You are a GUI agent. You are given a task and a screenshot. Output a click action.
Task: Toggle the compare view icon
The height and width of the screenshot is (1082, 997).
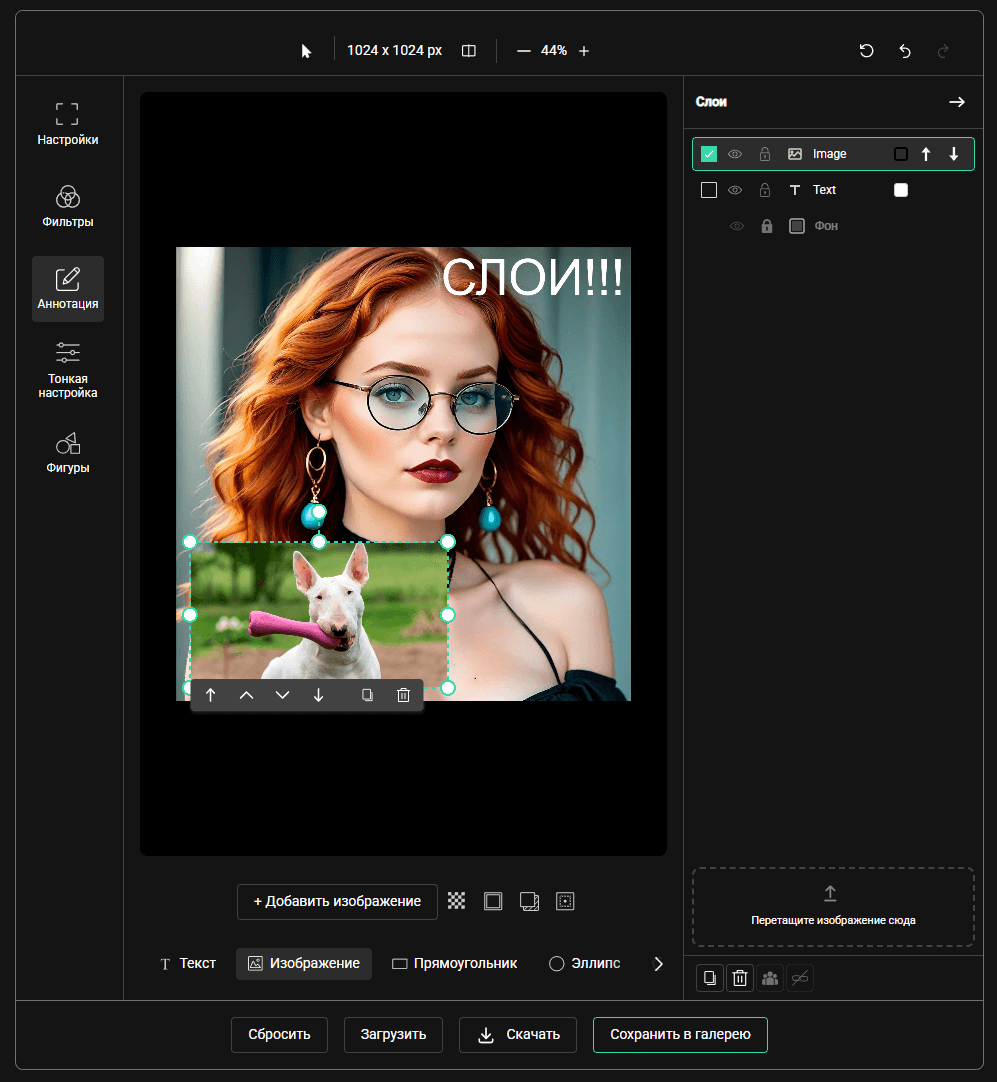tap(468, 51)
